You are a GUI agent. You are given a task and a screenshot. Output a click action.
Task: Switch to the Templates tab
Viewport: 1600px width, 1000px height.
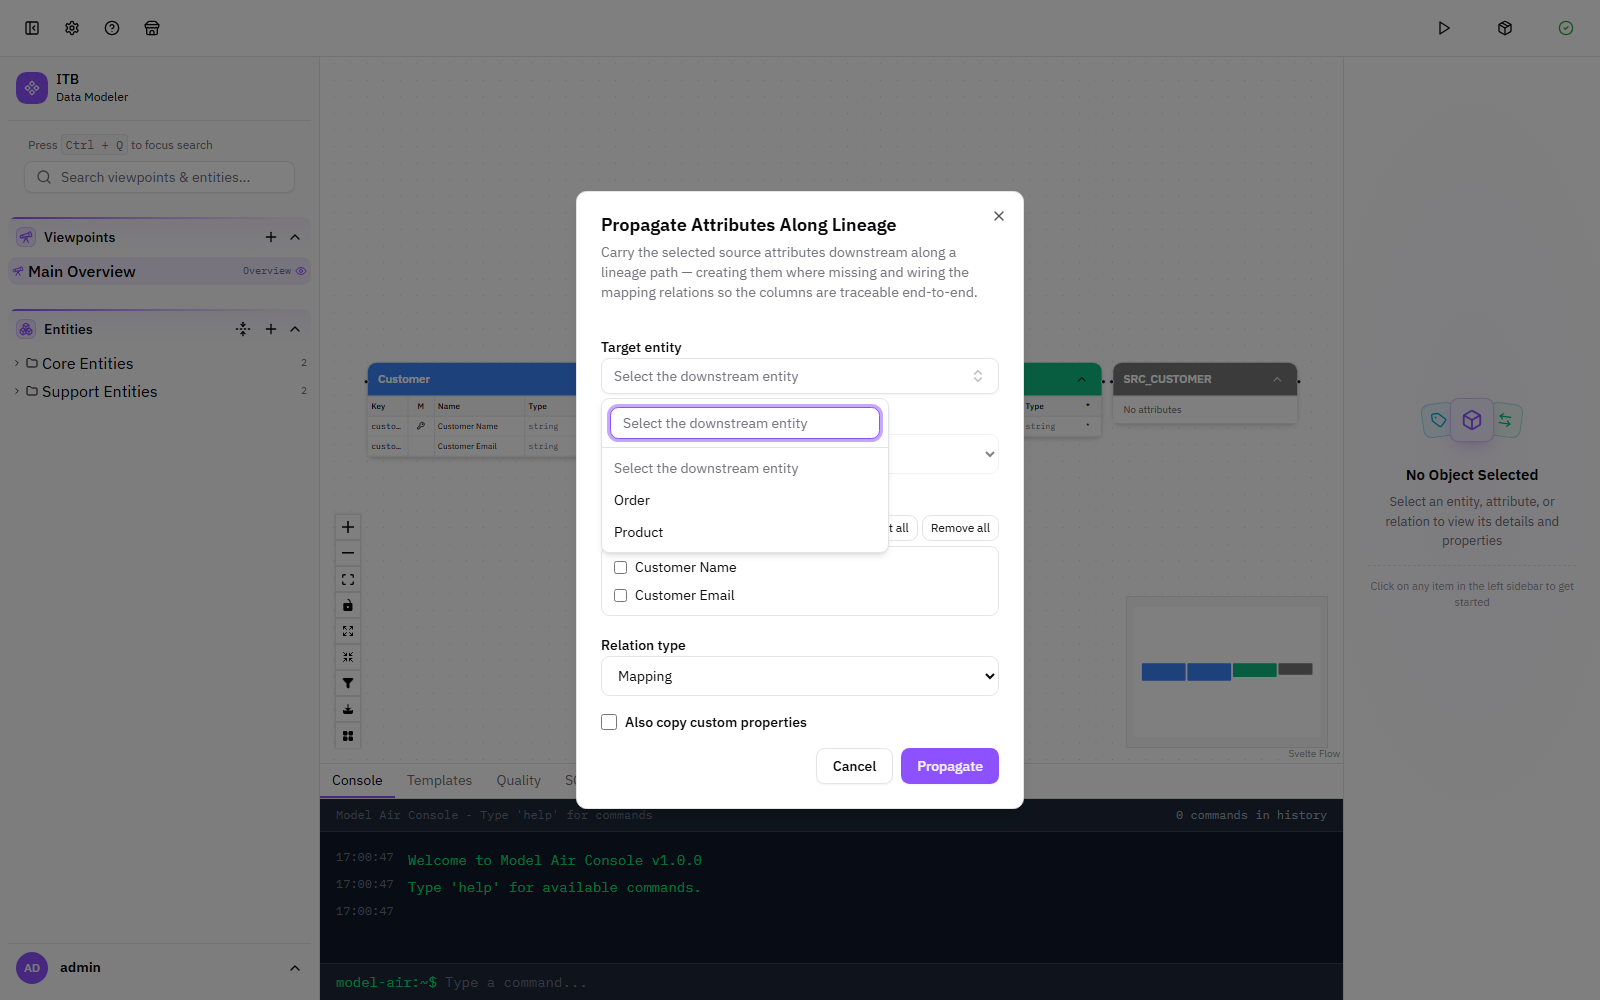click(439, 780)
